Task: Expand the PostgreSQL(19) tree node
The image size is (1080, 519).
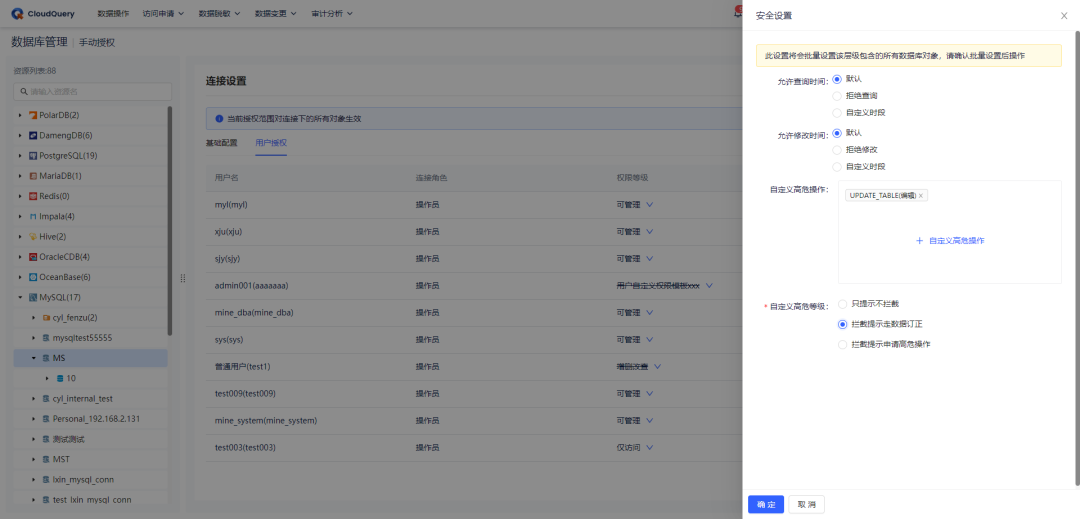Action: coord(20,156)
